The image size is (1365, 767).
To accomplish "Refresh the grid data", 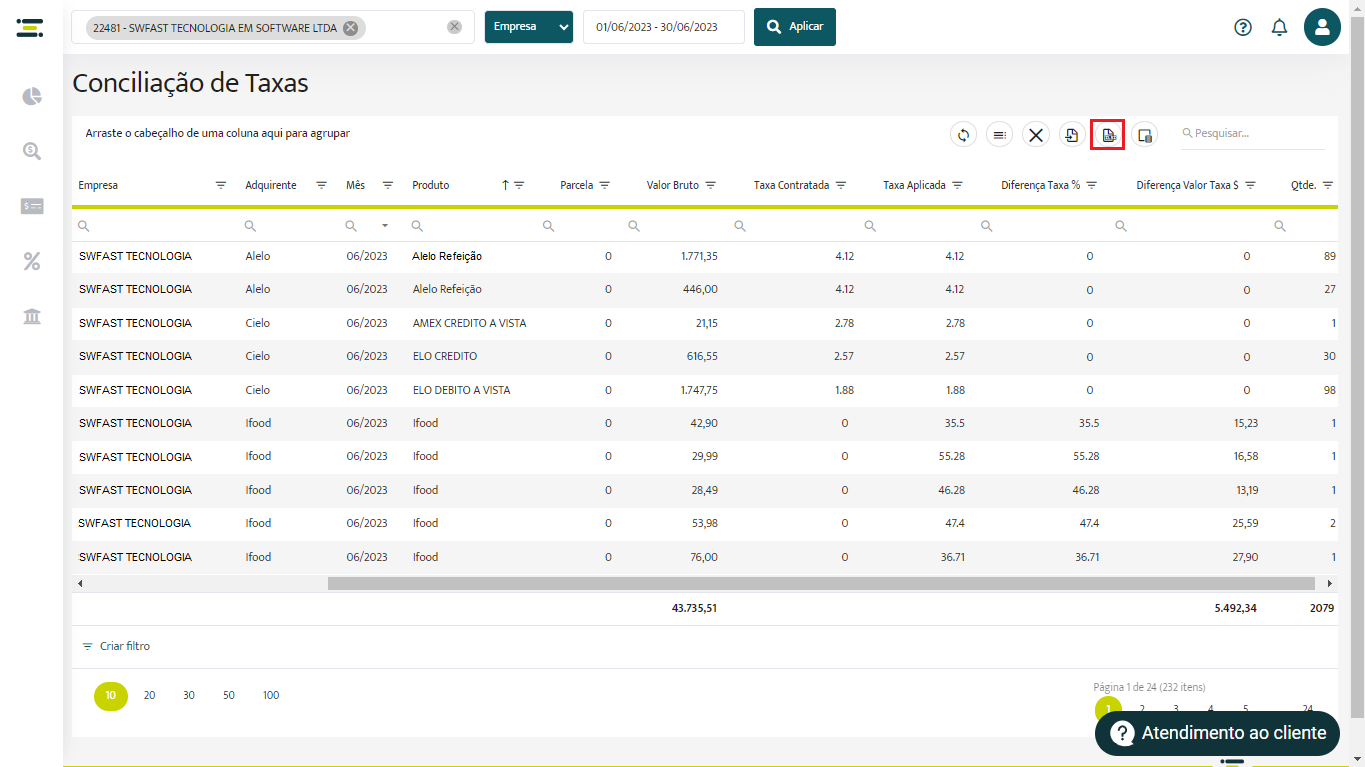I will pos(963,135).
